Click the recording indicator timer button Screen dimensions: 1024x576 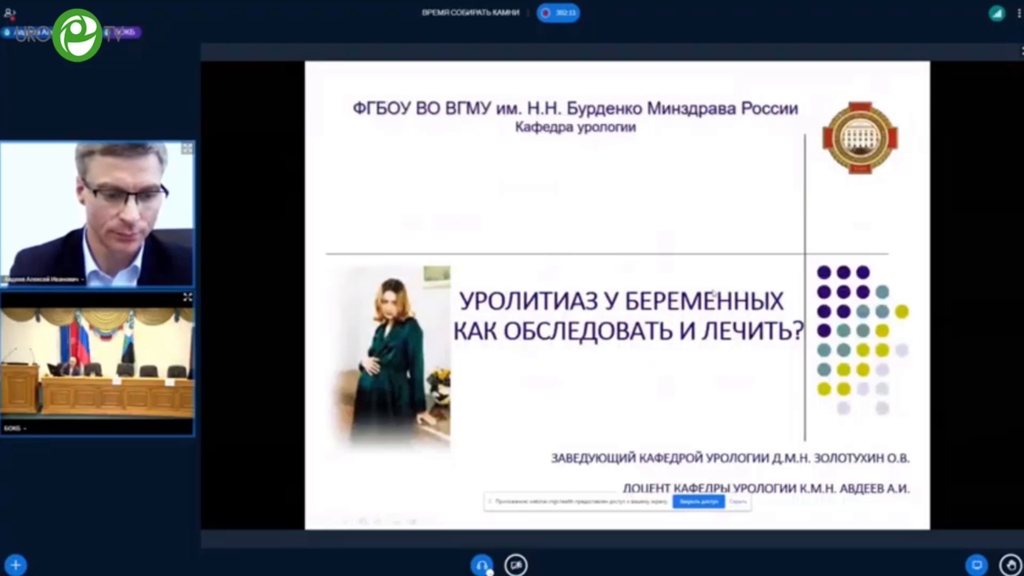click(558, 13)
